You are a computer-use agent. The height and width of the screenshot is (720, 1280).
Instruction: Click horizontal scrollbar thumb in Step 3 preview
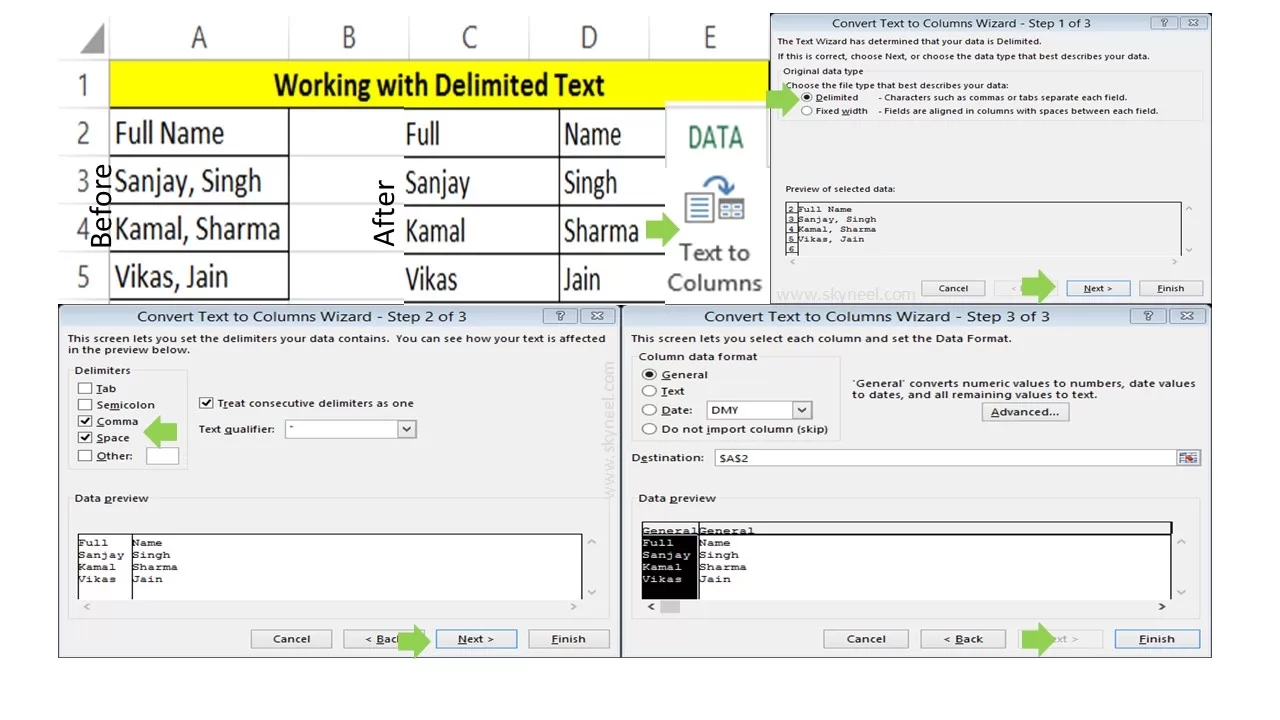tap(670, 606)
